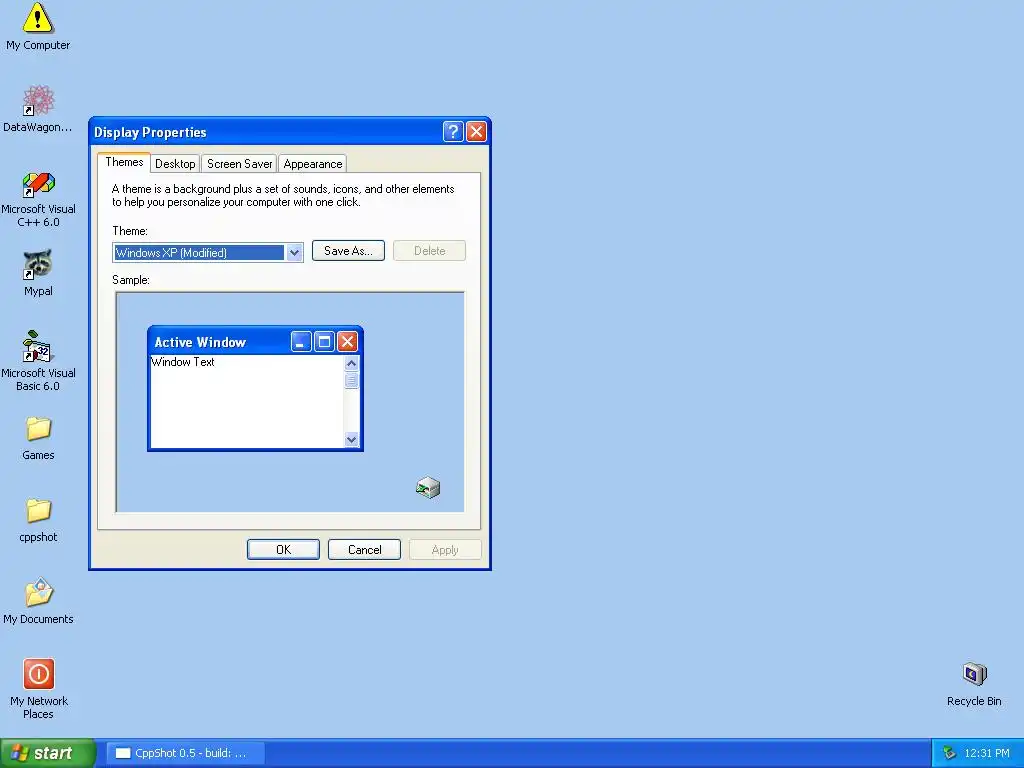Click sample Active Window close button

(347, 342)
